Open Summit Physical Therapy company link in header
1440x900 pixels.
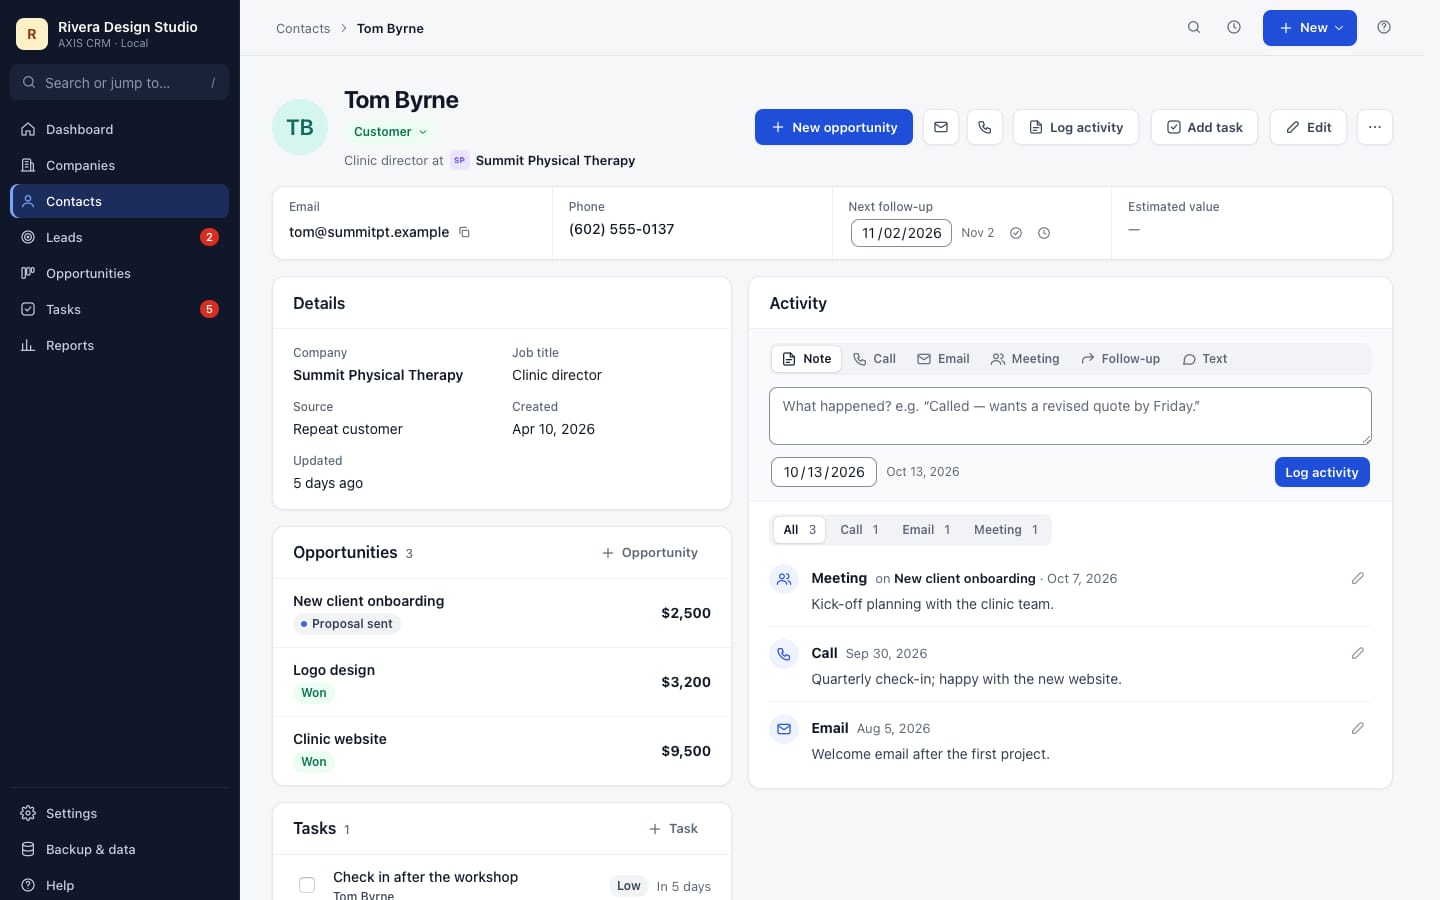555,160
